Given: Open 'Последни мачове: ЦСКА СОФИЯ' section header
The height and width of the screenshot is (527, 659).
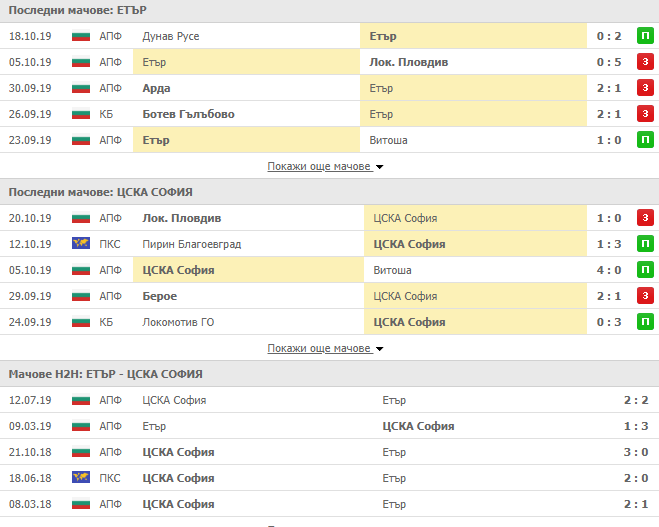Looking at the screenshot, I should point(330,192).
